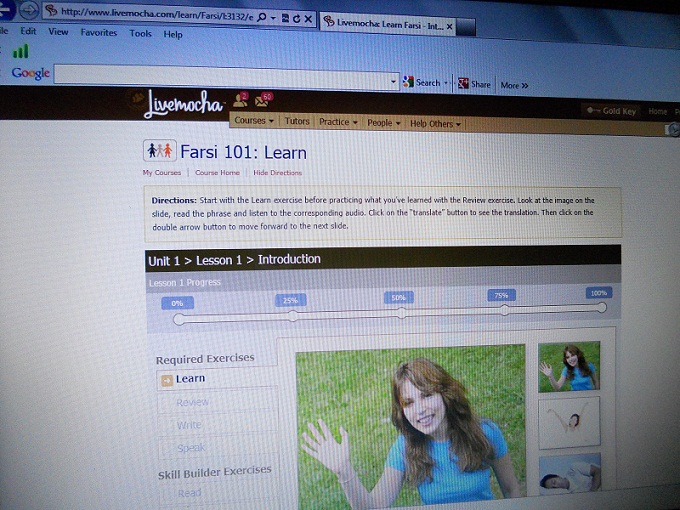Click the Hide Directions link
The width and height of the screenshot is (680, 510).
[x=277, y=173]
